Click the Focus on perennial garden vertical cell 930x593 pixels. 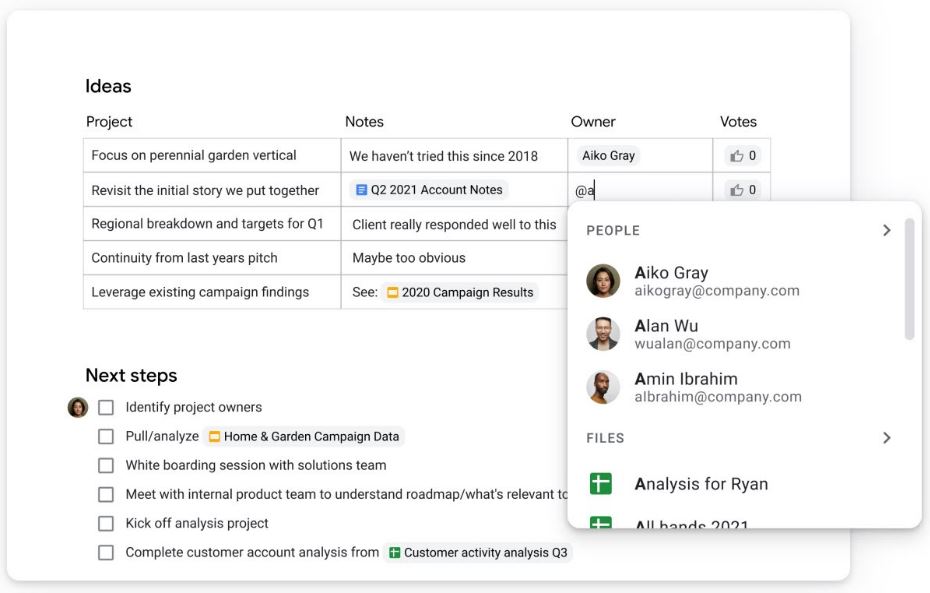[212, 155]
